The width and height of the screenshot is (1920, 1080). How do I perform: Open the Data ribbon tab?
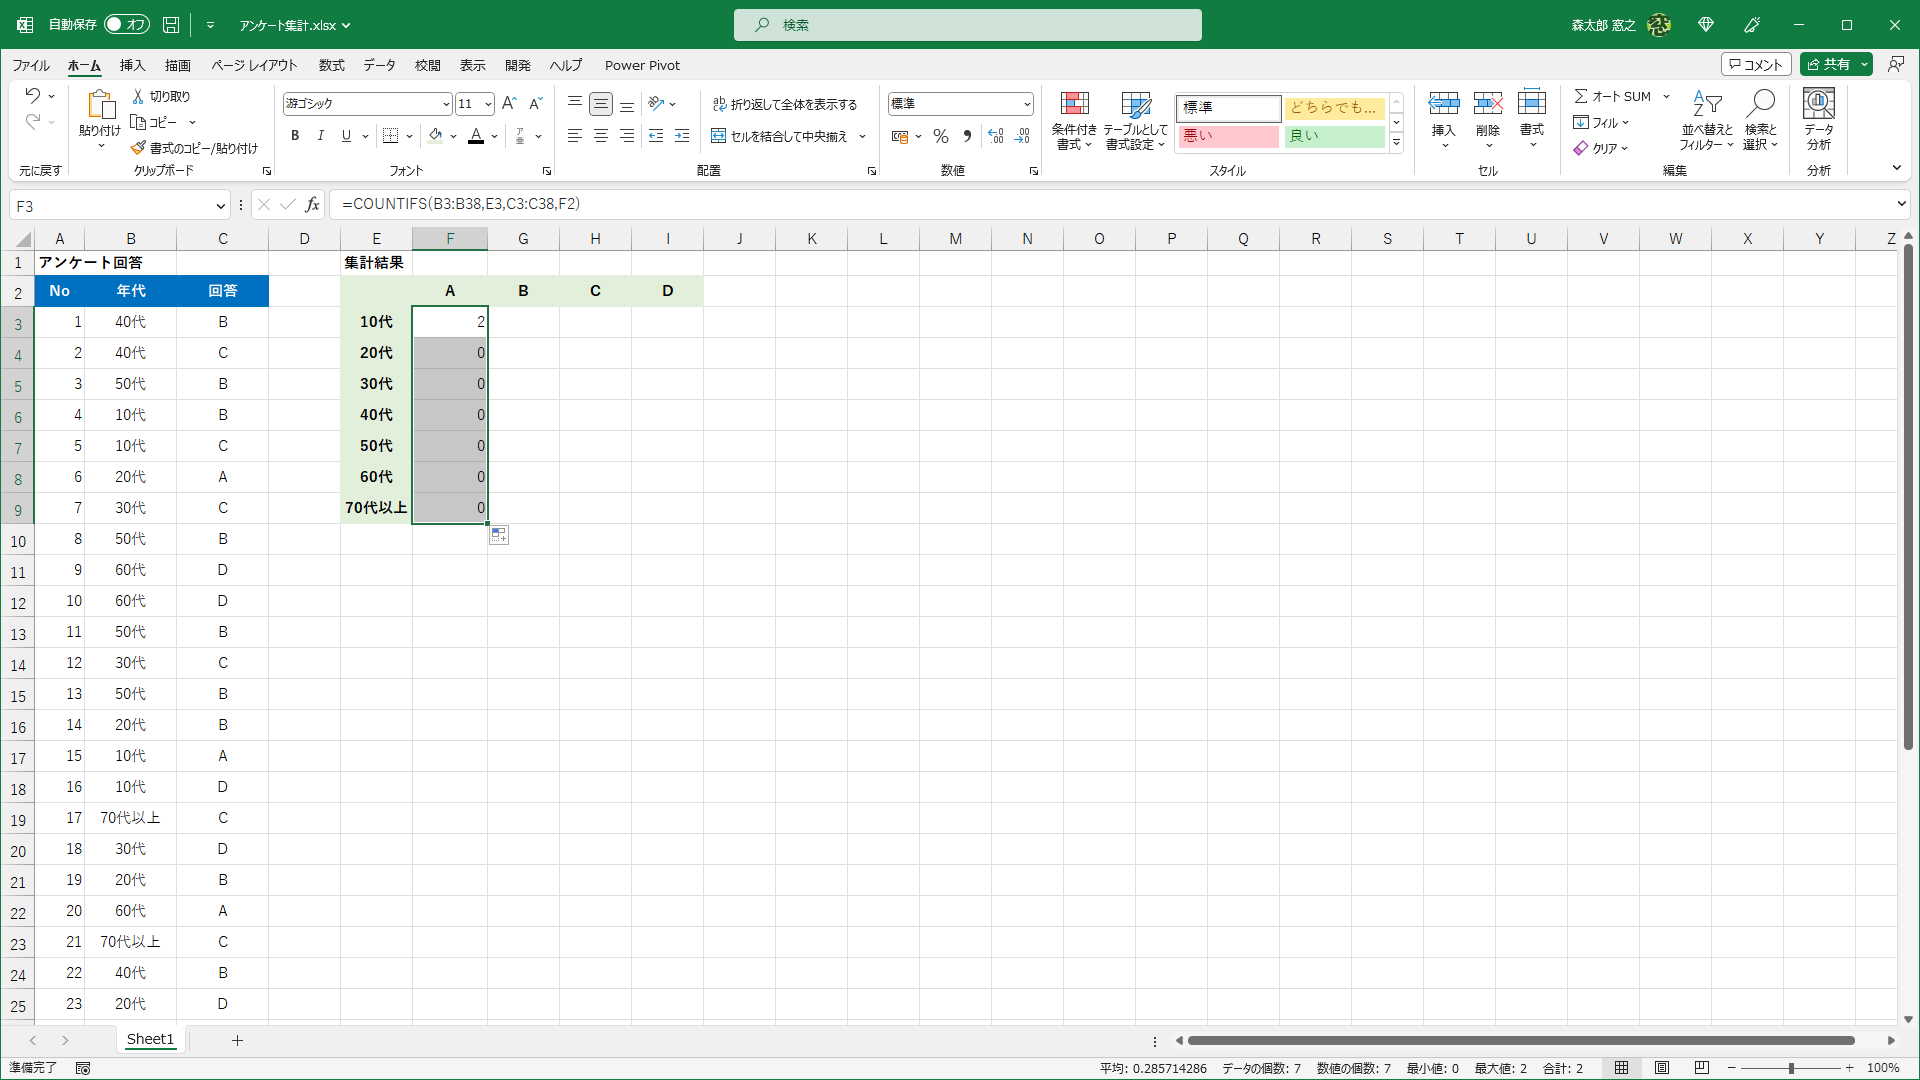point(379,65)
